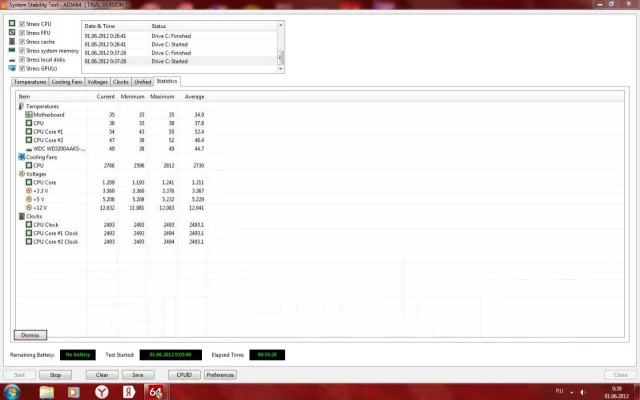Toggle the Stress CPU checkbox
640x400 pixels.
pyautogui.click(x=22, y=24)
